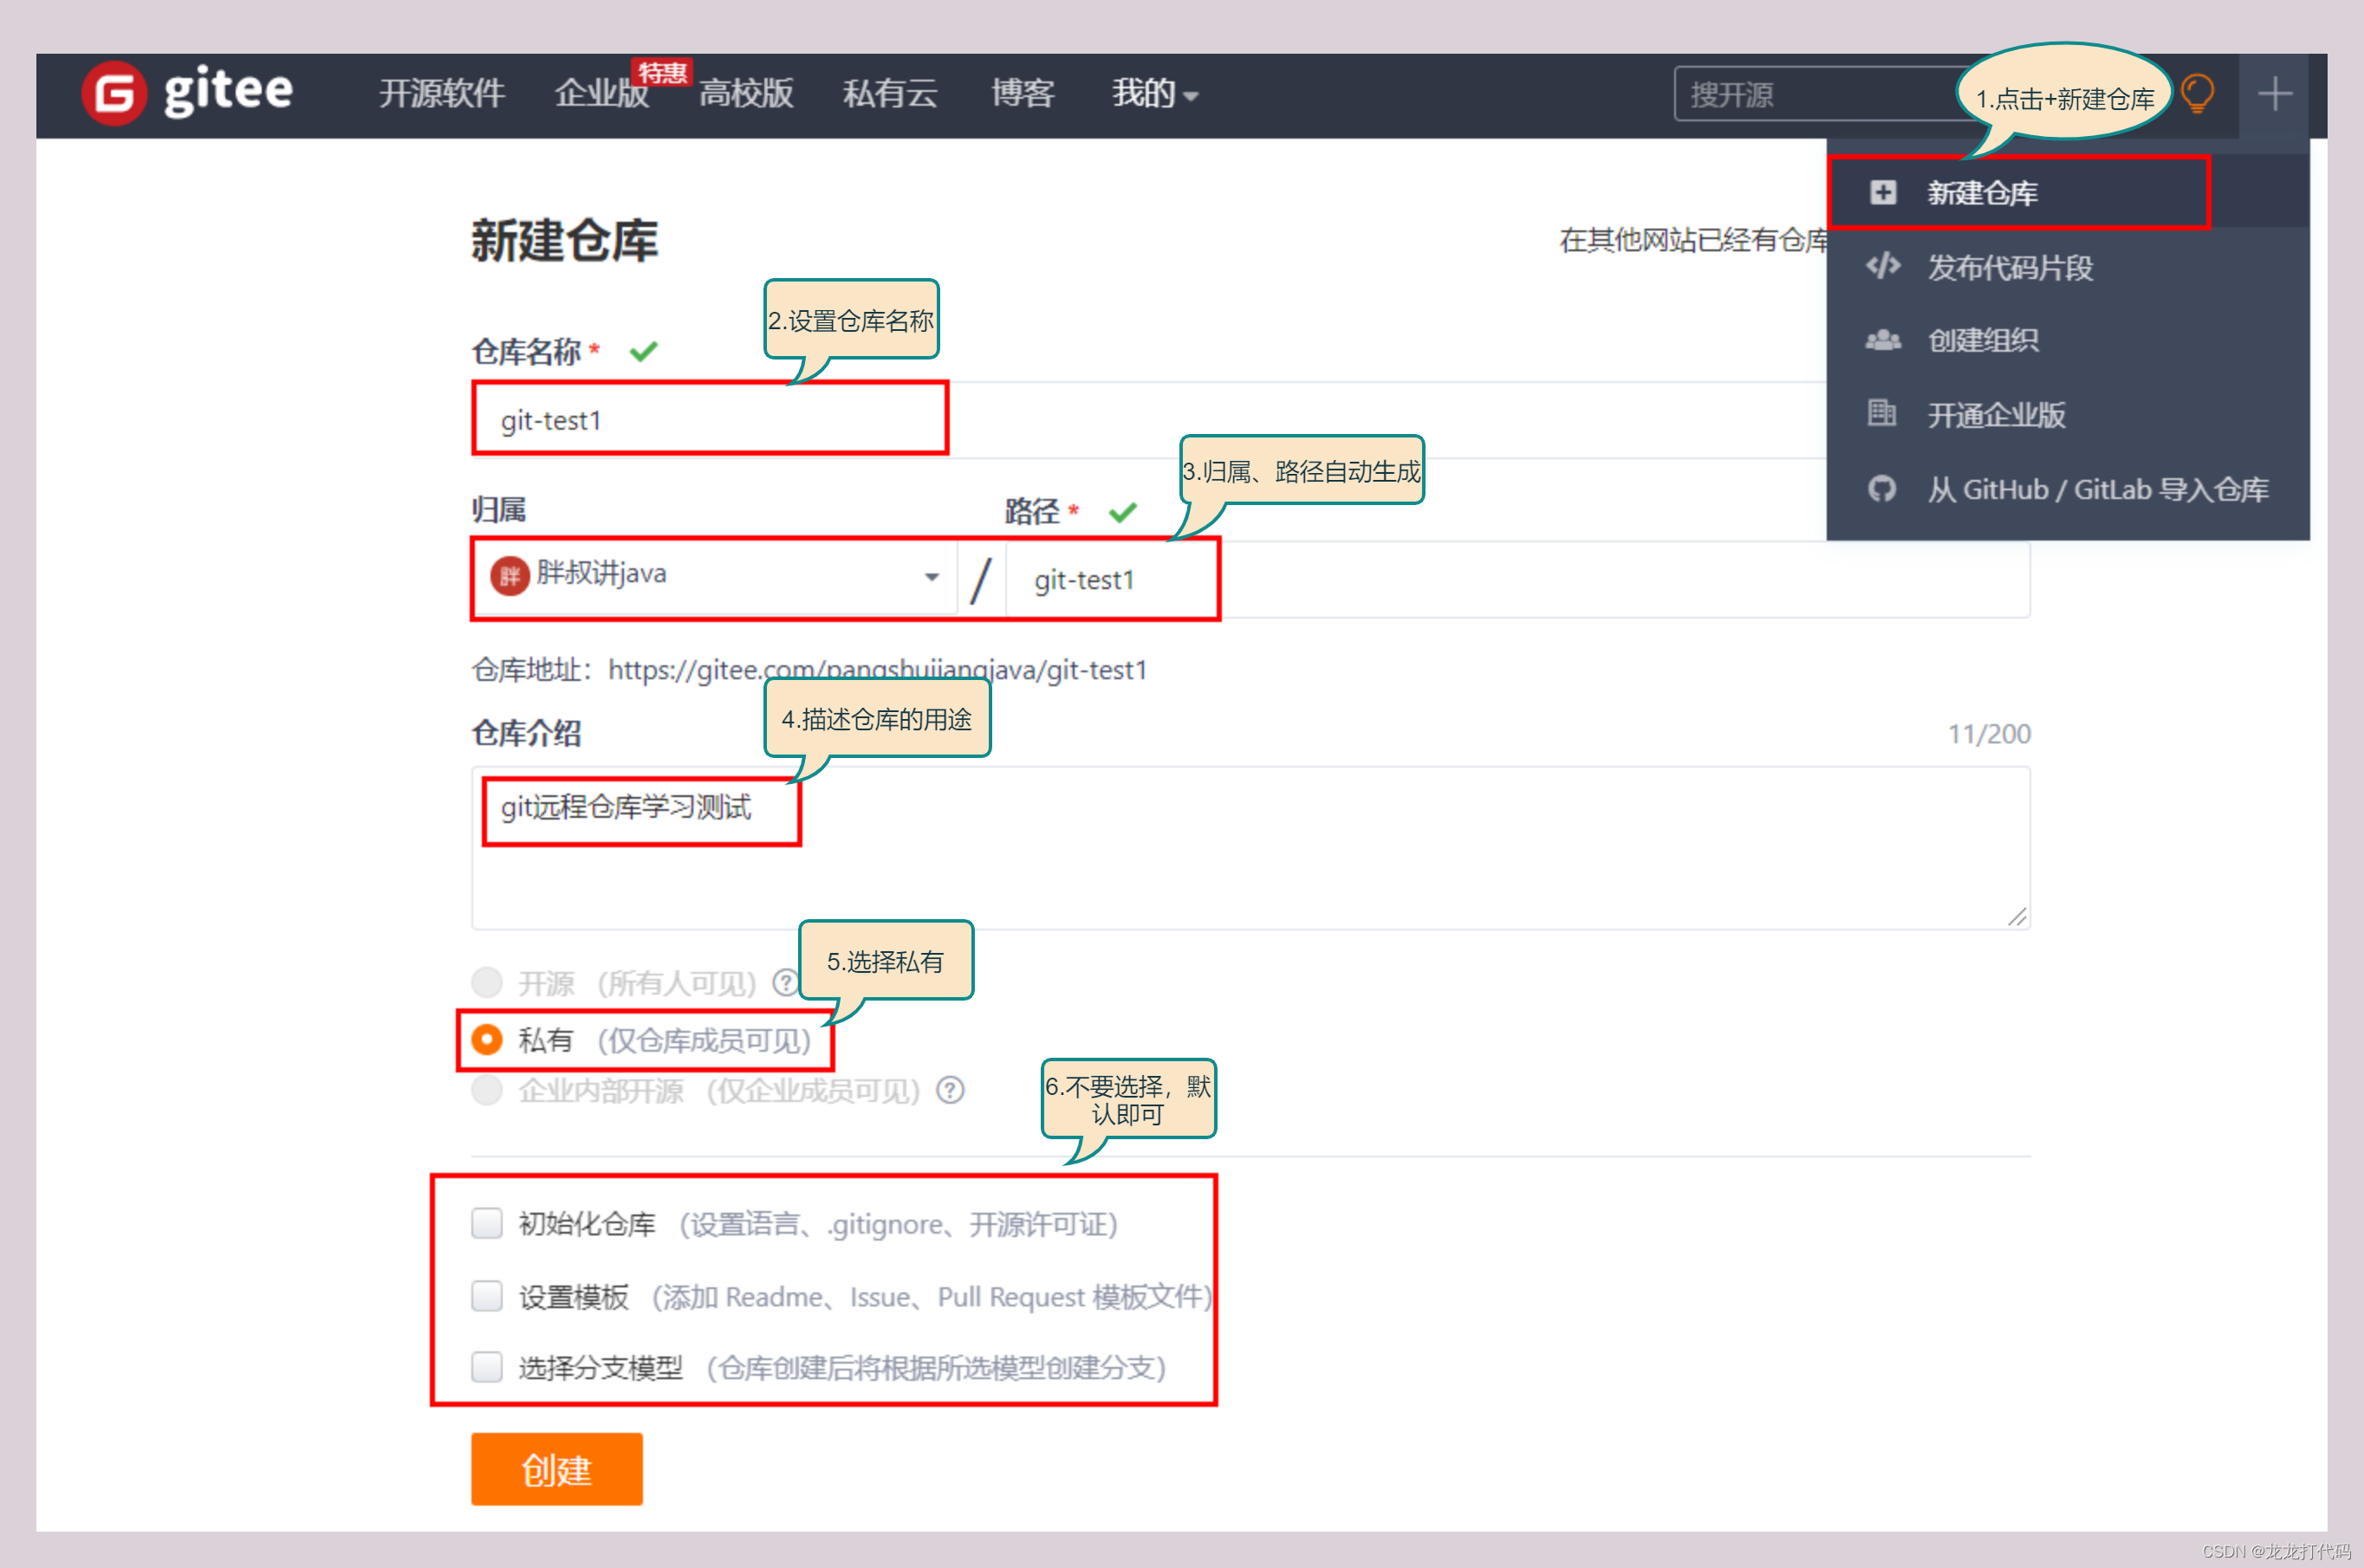2364x1568 pixels.
Task: Click the plus icon in header
Action: (x=2274, y=94)
